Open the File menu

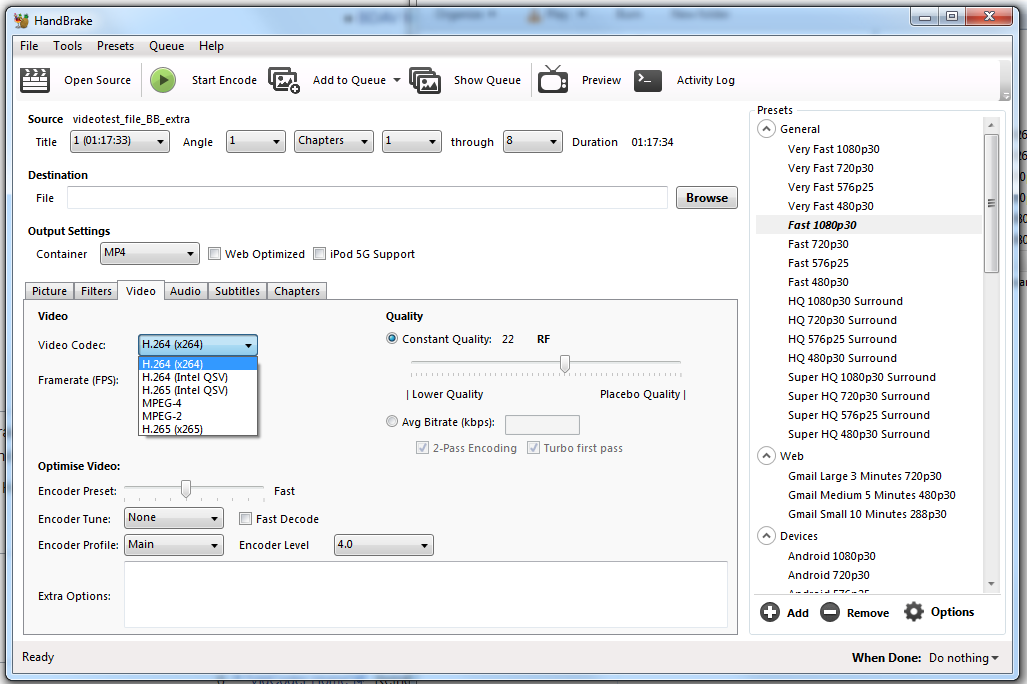[29, 46]
